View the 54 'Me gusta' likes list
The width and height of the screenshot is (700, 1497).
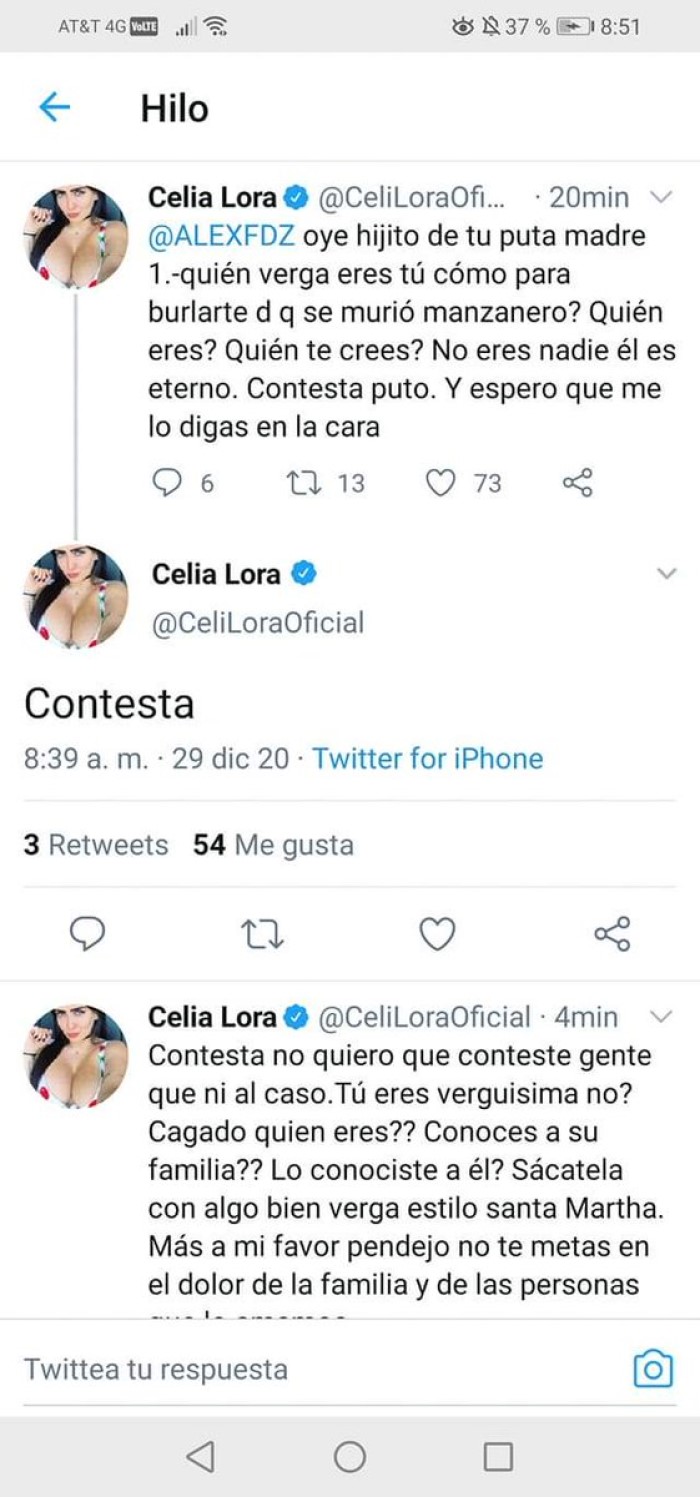(x=273, y=845)
